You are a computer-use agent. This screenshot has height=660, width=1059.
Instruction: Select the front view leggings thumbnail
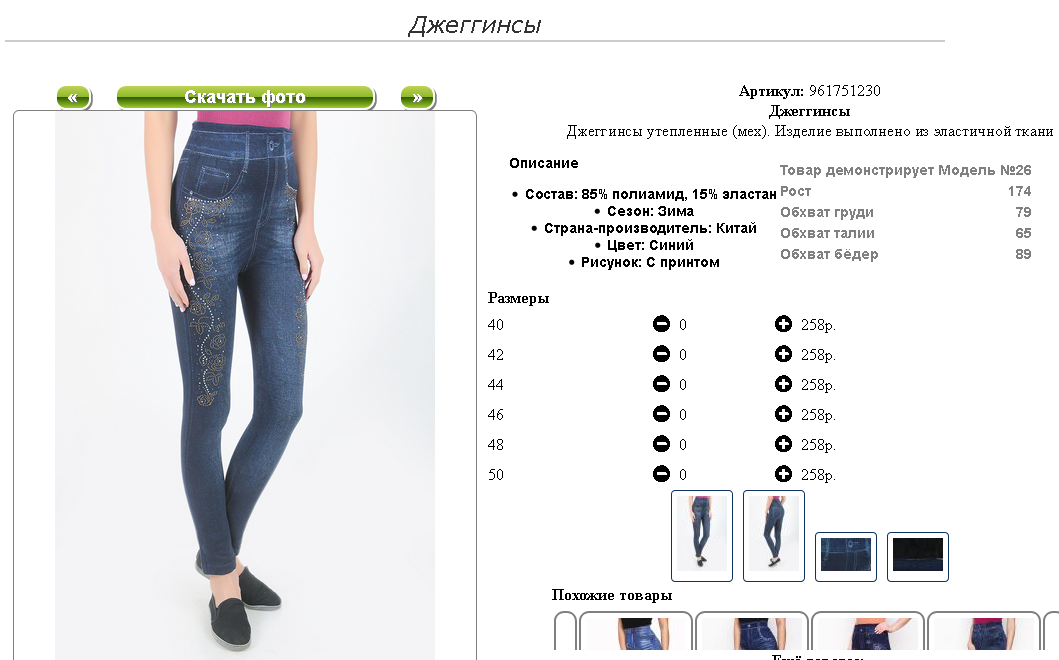click(x=702, y=536)
